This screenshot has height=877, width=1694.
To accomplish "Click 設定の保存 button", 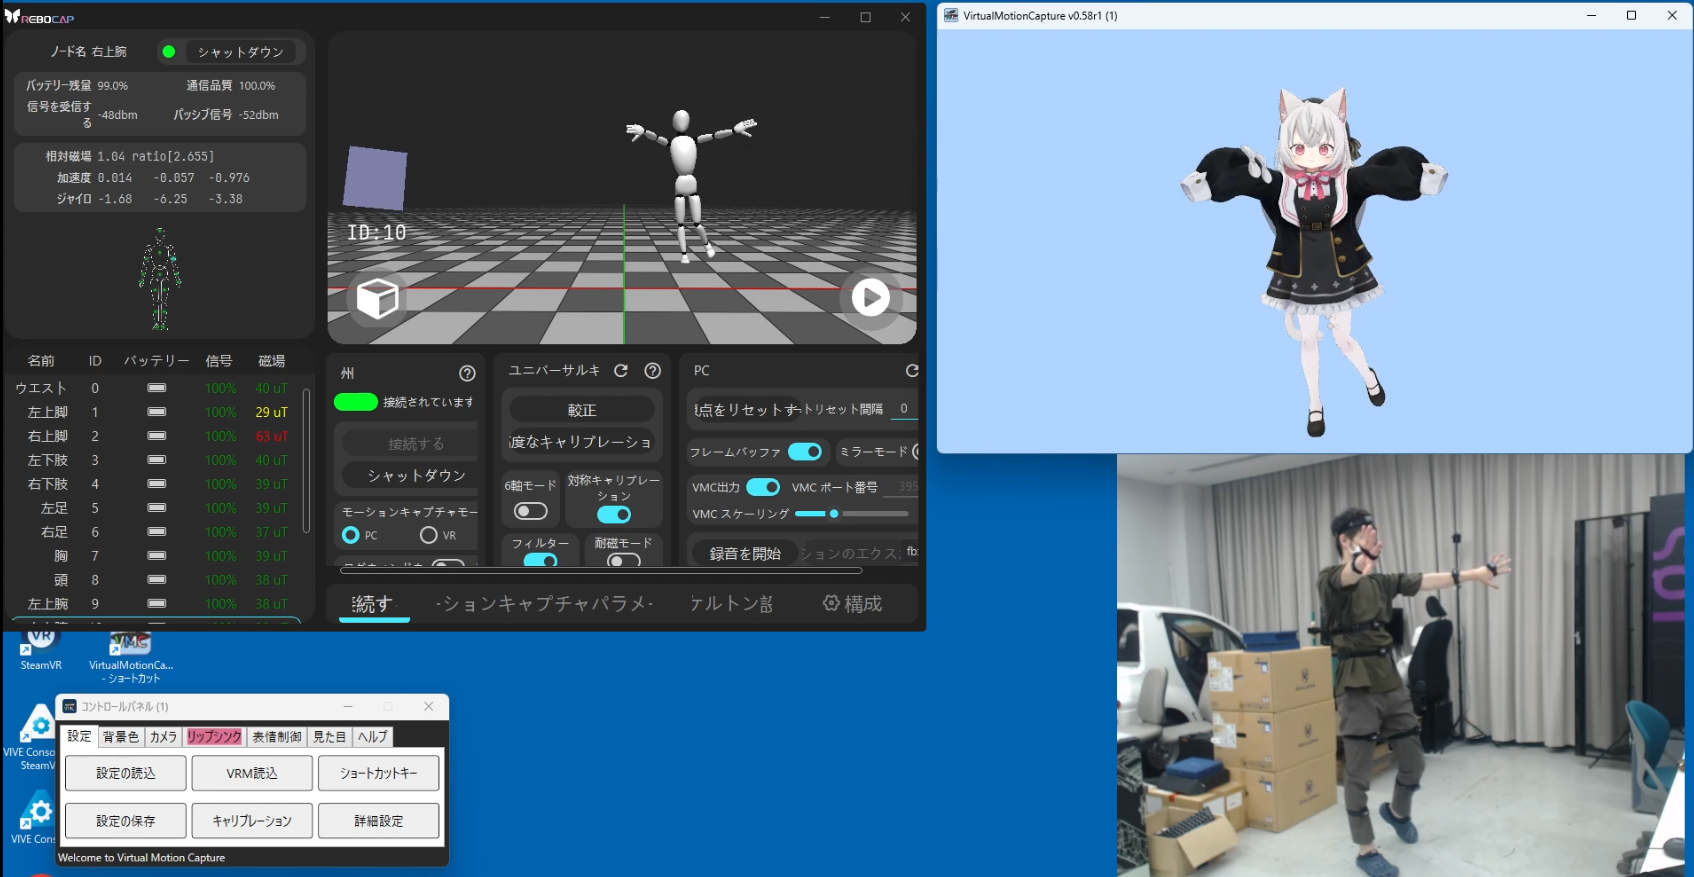I will (x=126, y=821).
